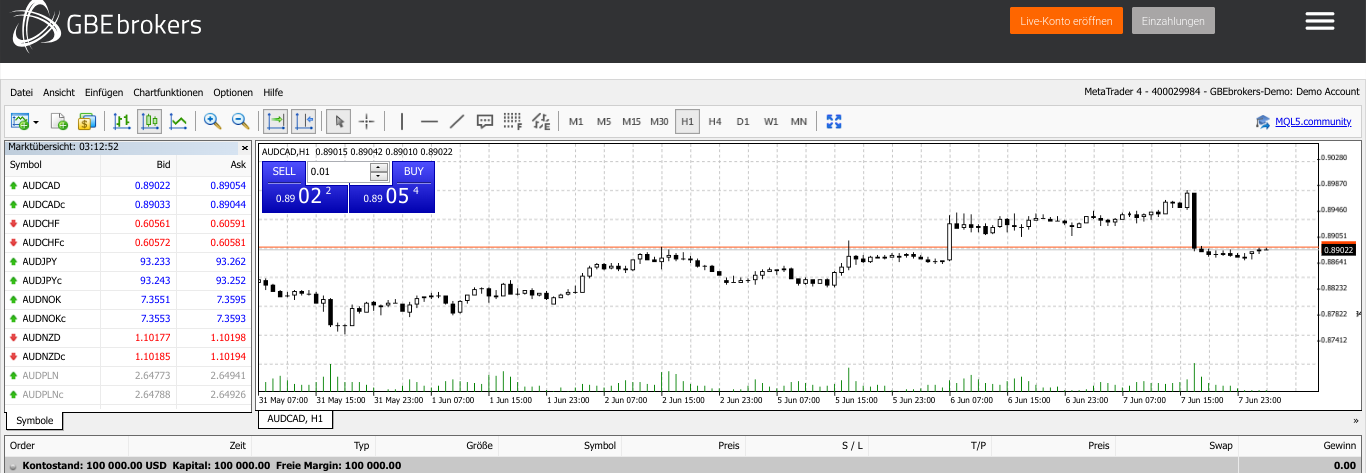Click the BUY button on chart
Viewport: 1366px width, 473px height.
click(413, 171)
